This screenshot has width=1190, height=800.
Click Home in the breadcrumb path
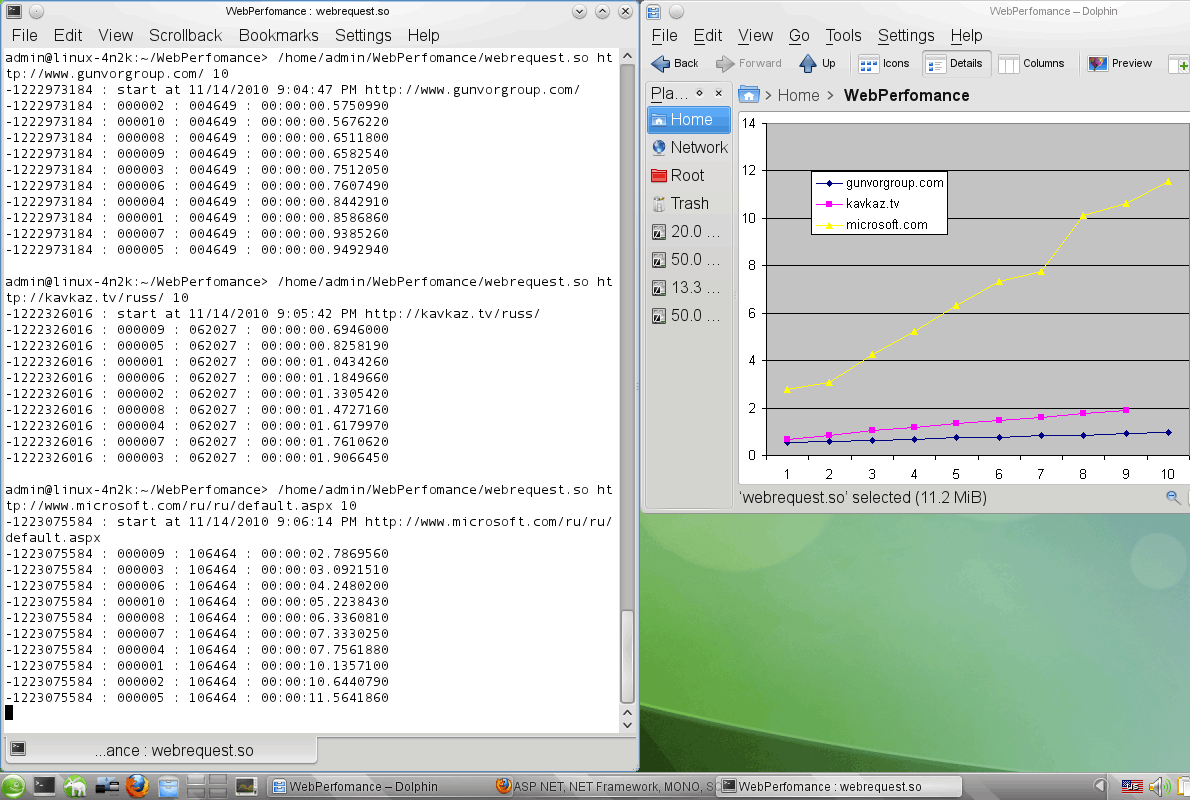coord(798,95)
